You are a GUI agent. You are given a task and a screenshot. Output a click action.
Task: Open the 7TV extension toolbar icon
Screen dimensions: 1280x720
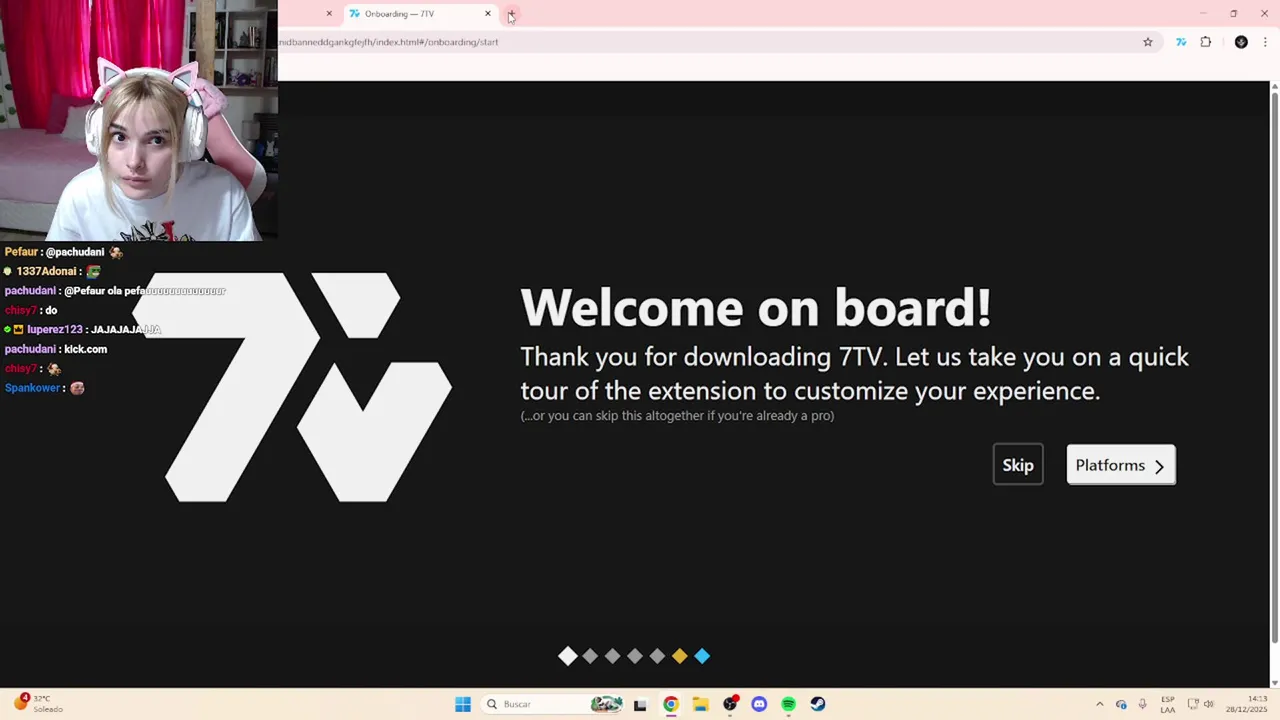[x=1181, y=42]
